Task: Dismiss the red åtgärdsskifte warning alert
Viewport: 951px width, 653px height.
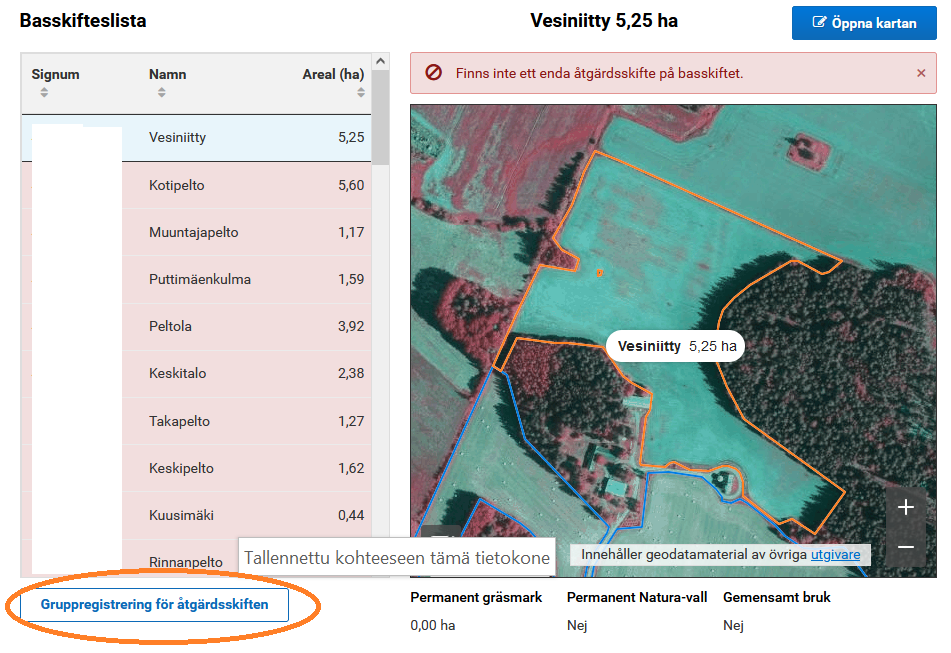Action: 921,73
